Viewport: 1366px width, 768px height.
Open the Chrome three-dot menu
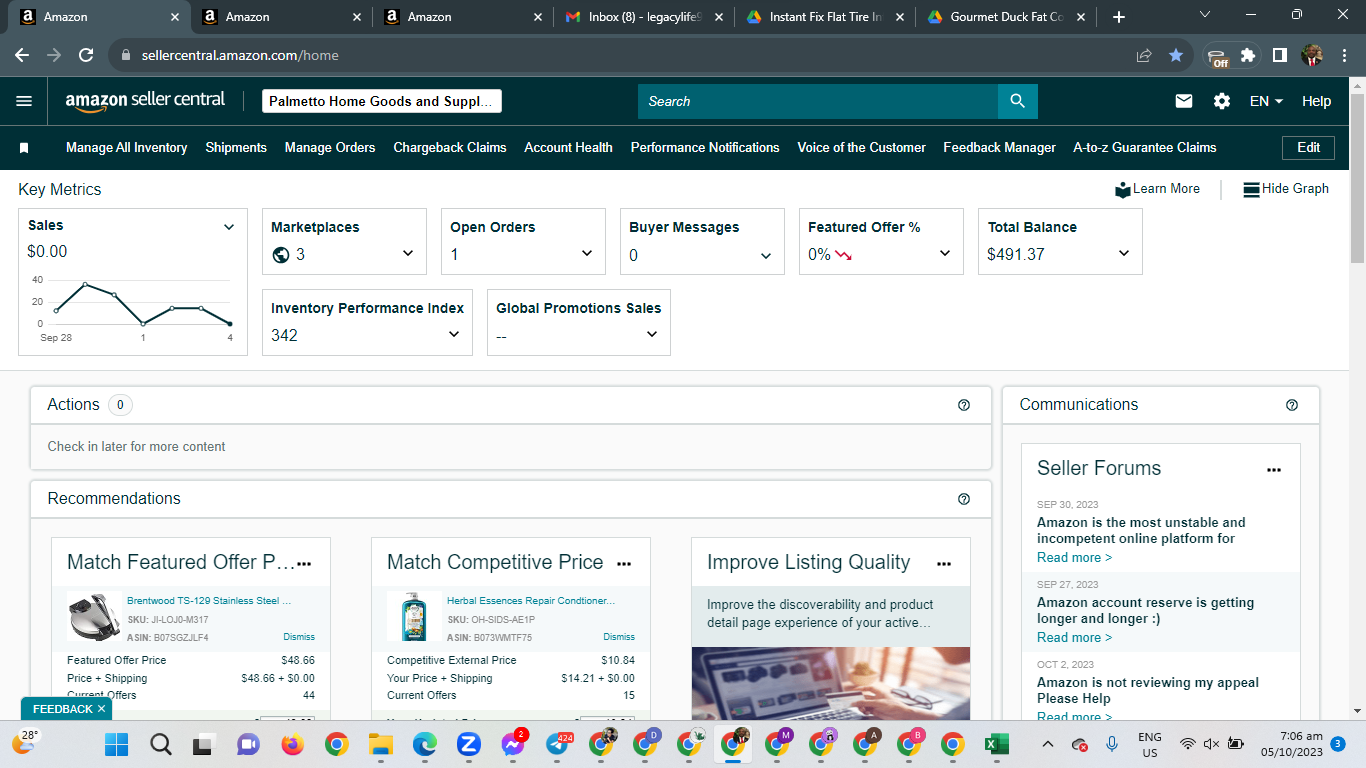1344,55
